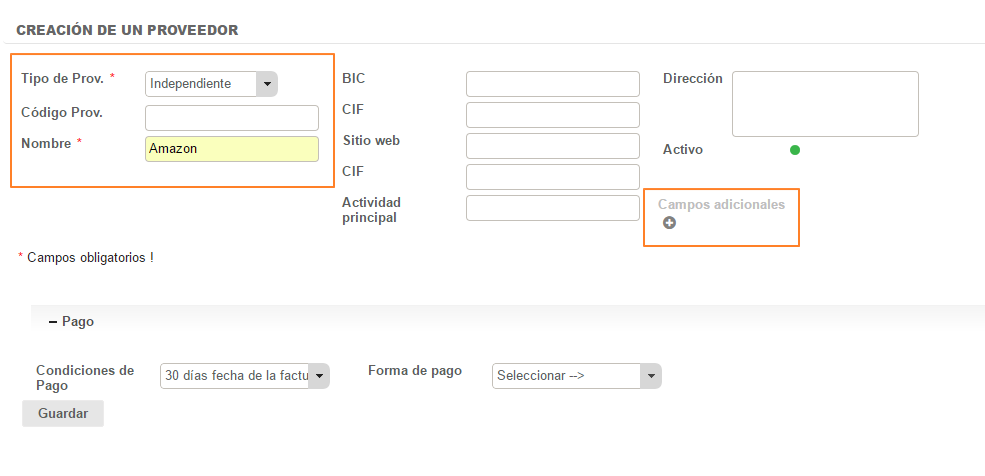Screen dimensions: 985x476
Task: Click inside the Dirección text area
Action: coord(824,104)
